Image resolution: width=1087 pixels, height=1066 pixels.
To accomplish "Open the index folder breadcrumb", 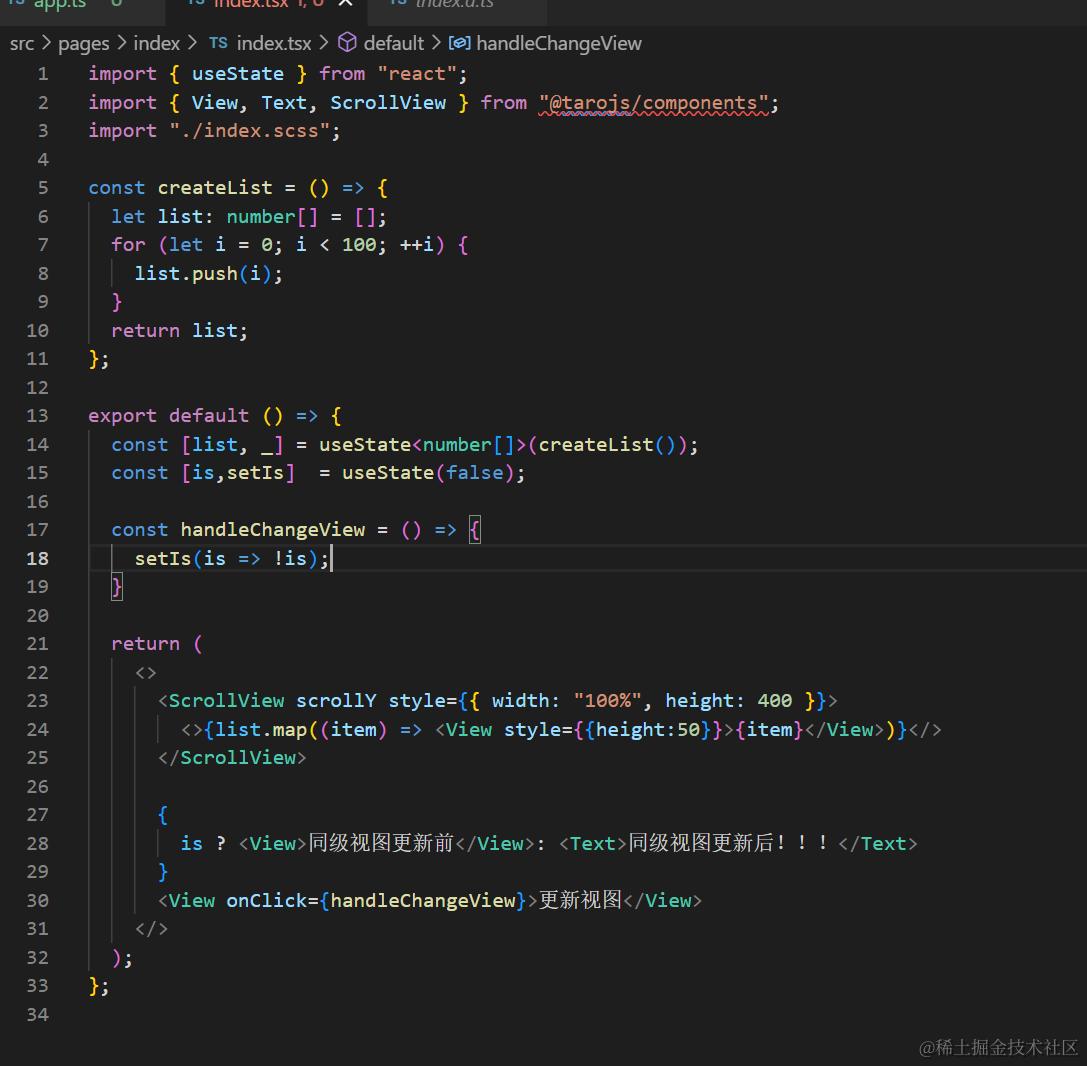I will click(x=156, y=44).
